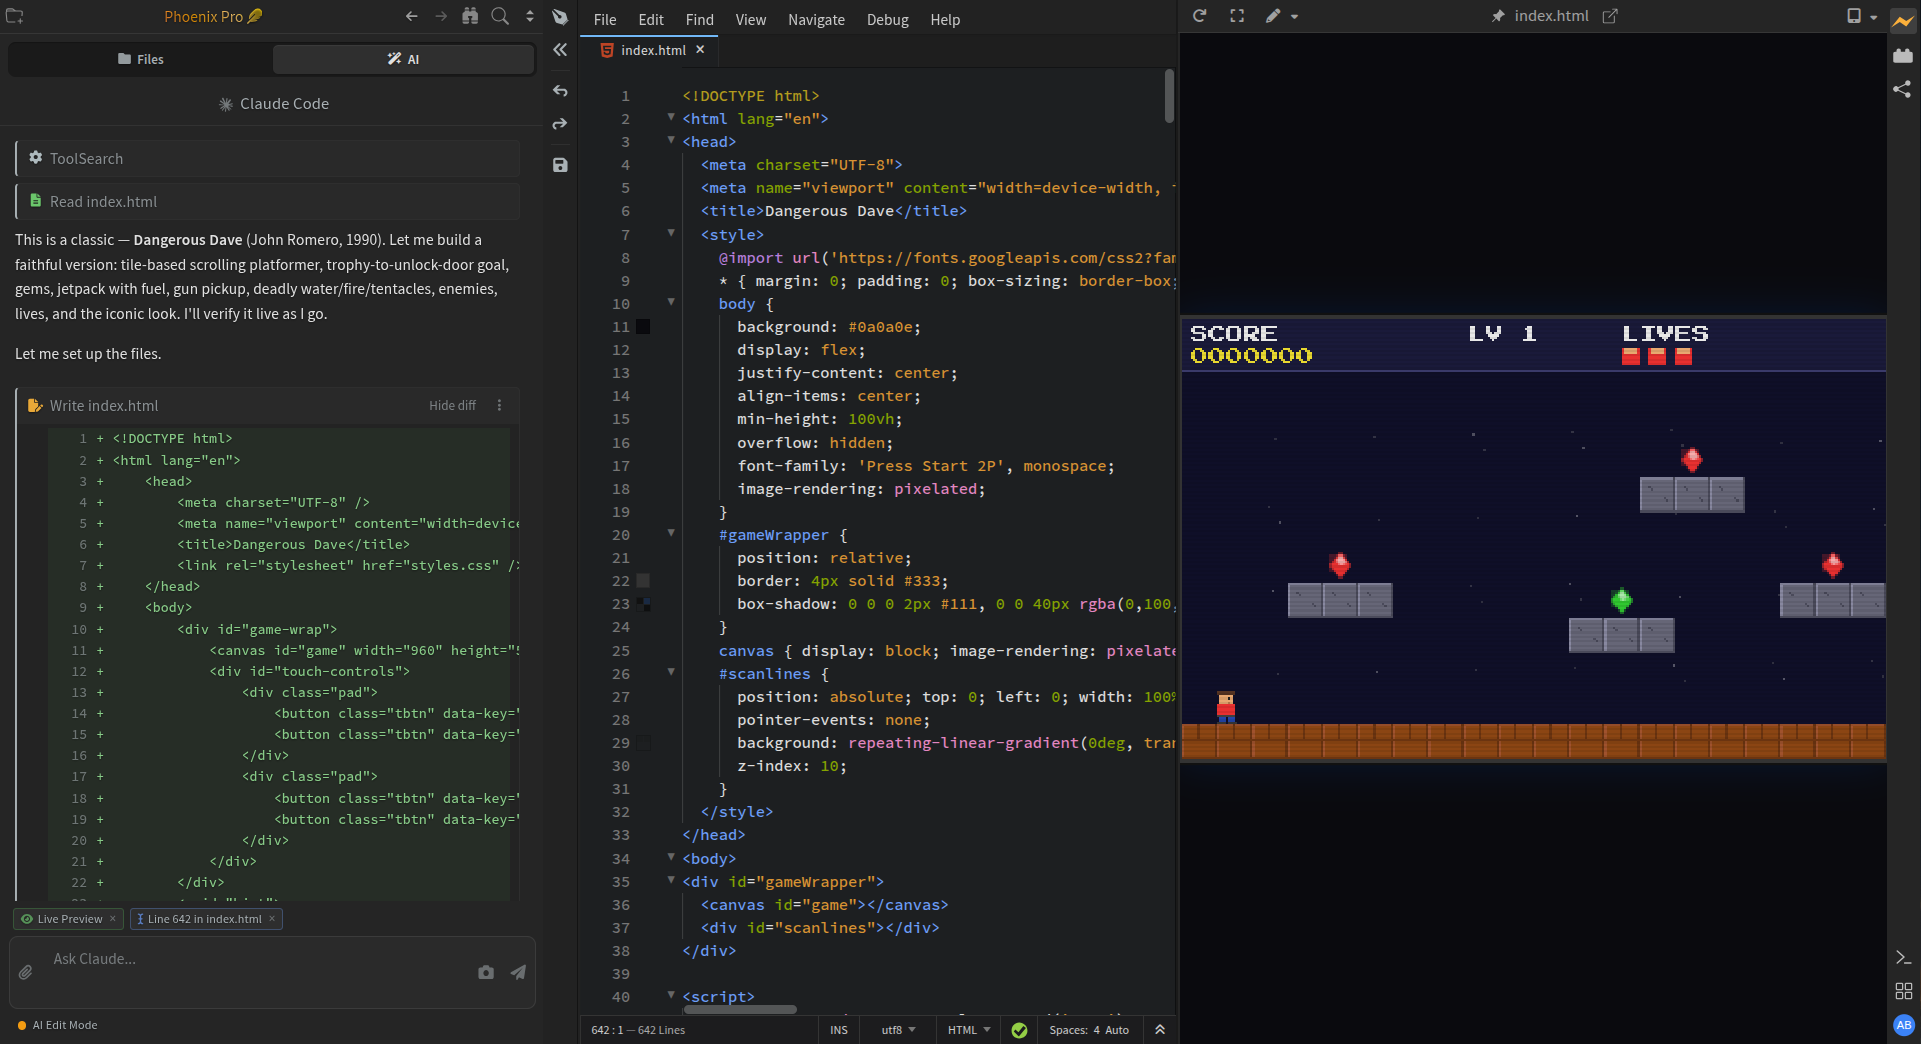Toggle fullscreen live preview

(x=1237, y=16)
